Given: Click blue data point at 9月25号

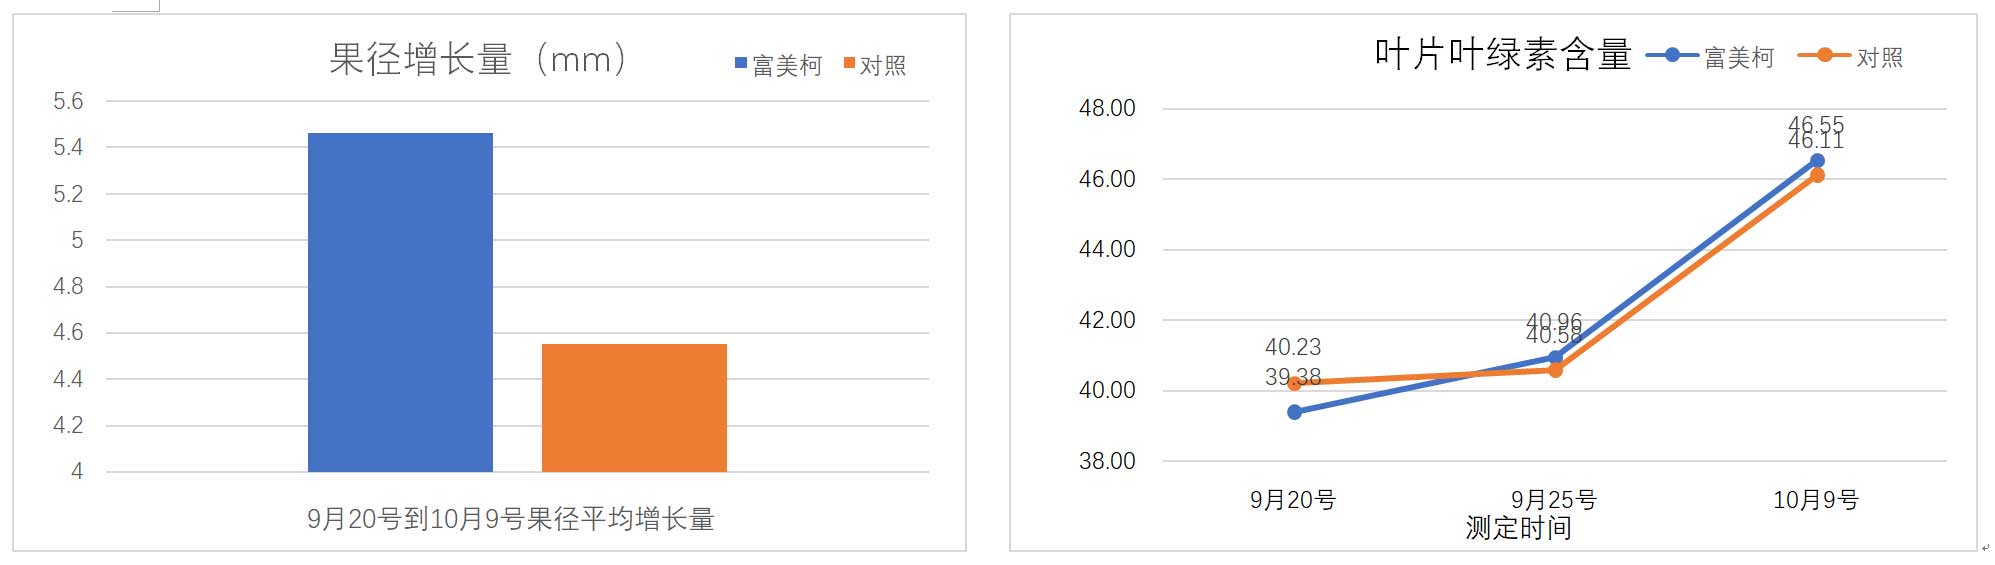Looking at the screenshot, I should tap(1555, 357).
